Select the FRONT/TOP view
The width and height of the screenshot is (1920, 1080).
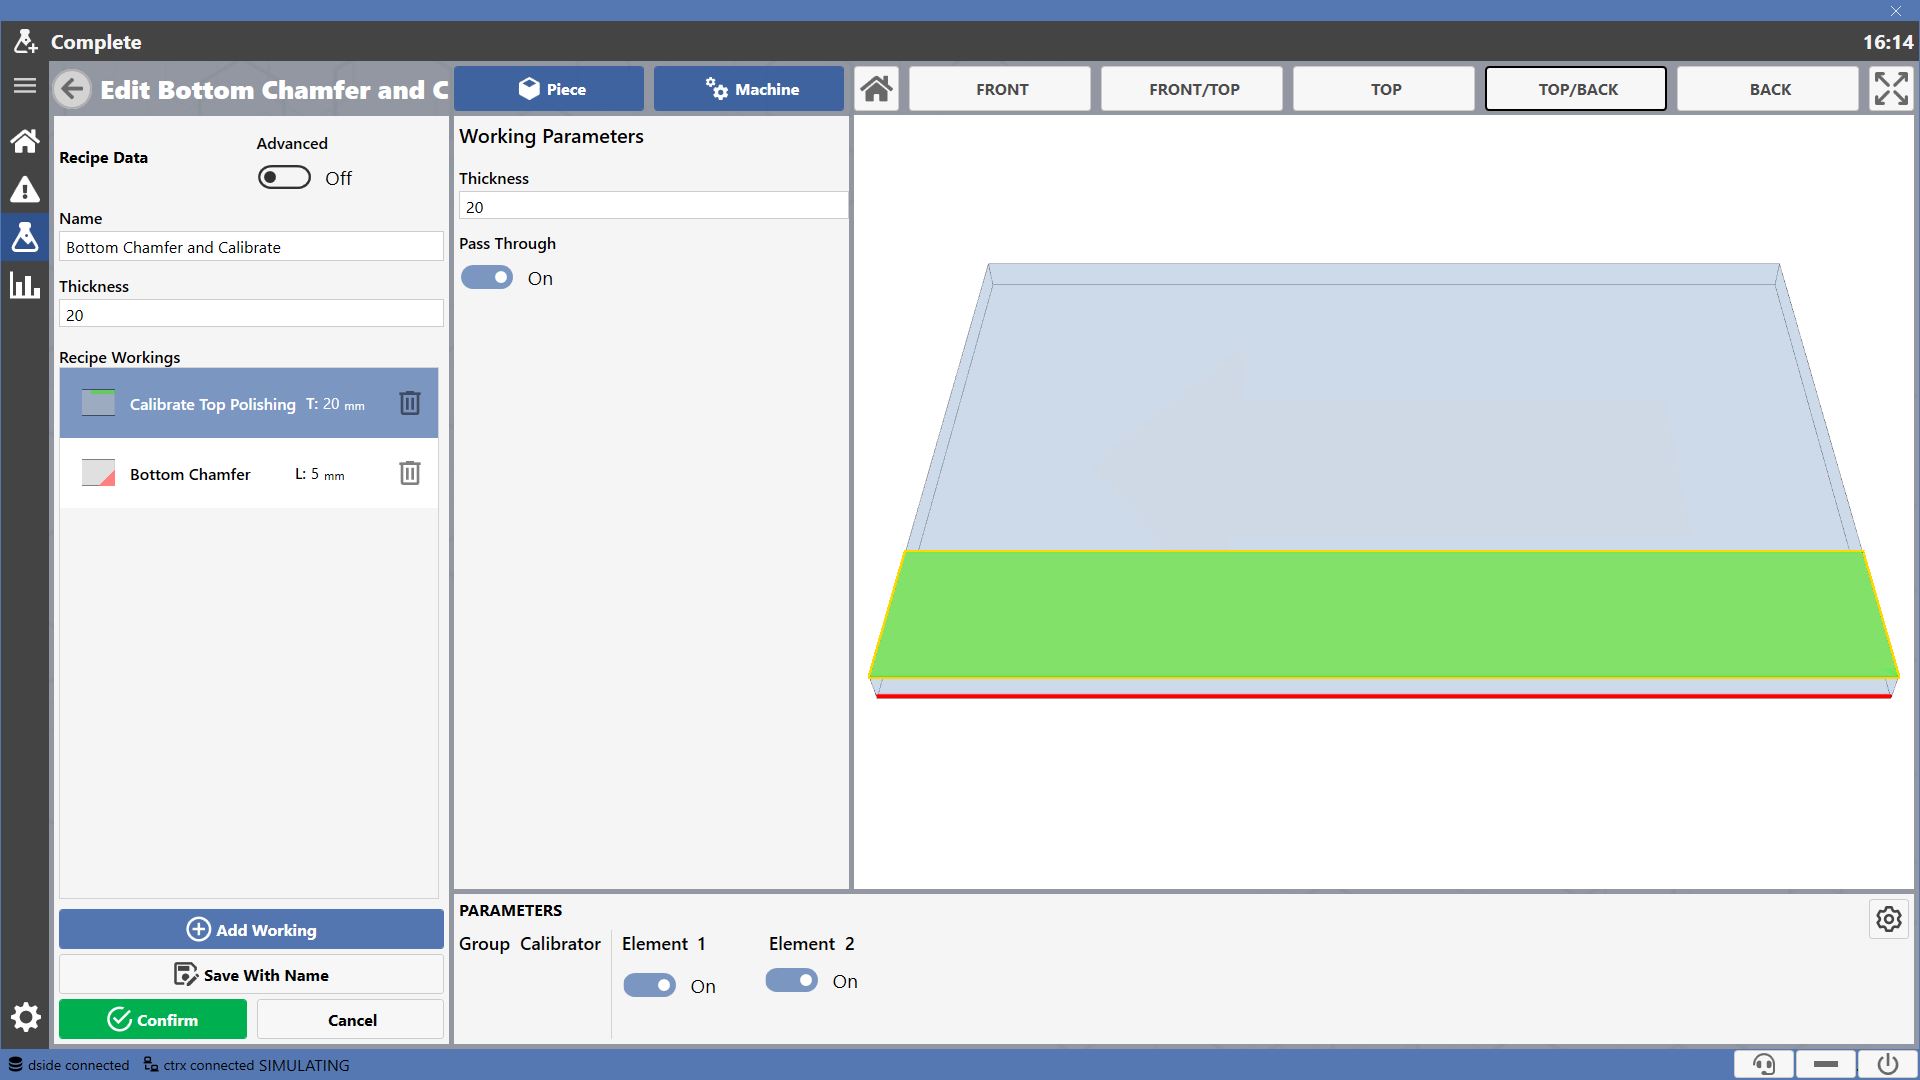click(1192, 89)
